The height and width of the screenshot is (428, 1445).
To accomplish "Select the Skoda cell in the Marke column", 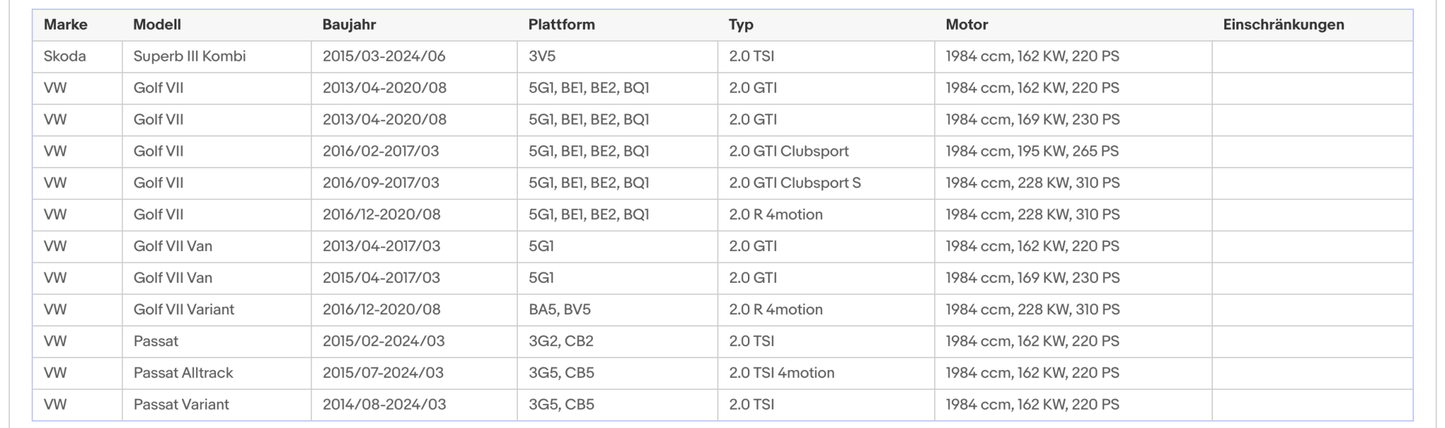I will [65, 57].
